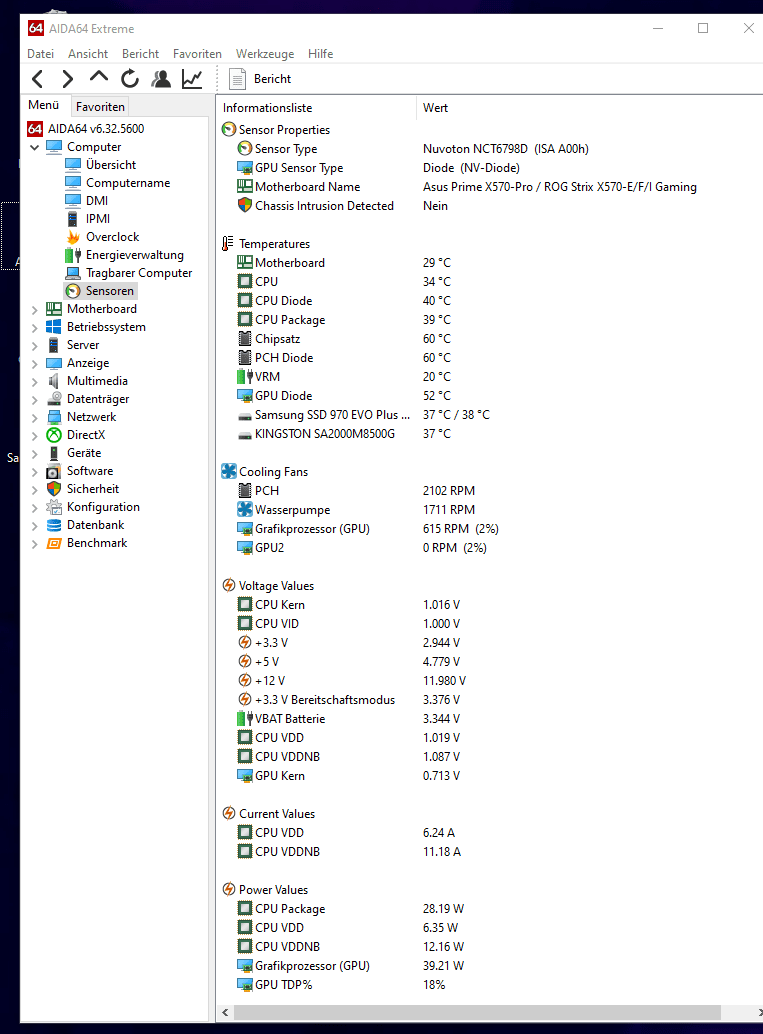This screenshot has height=1034, width=763.
Task: Open the Werkzeuge menu
Action: [265, 53]
